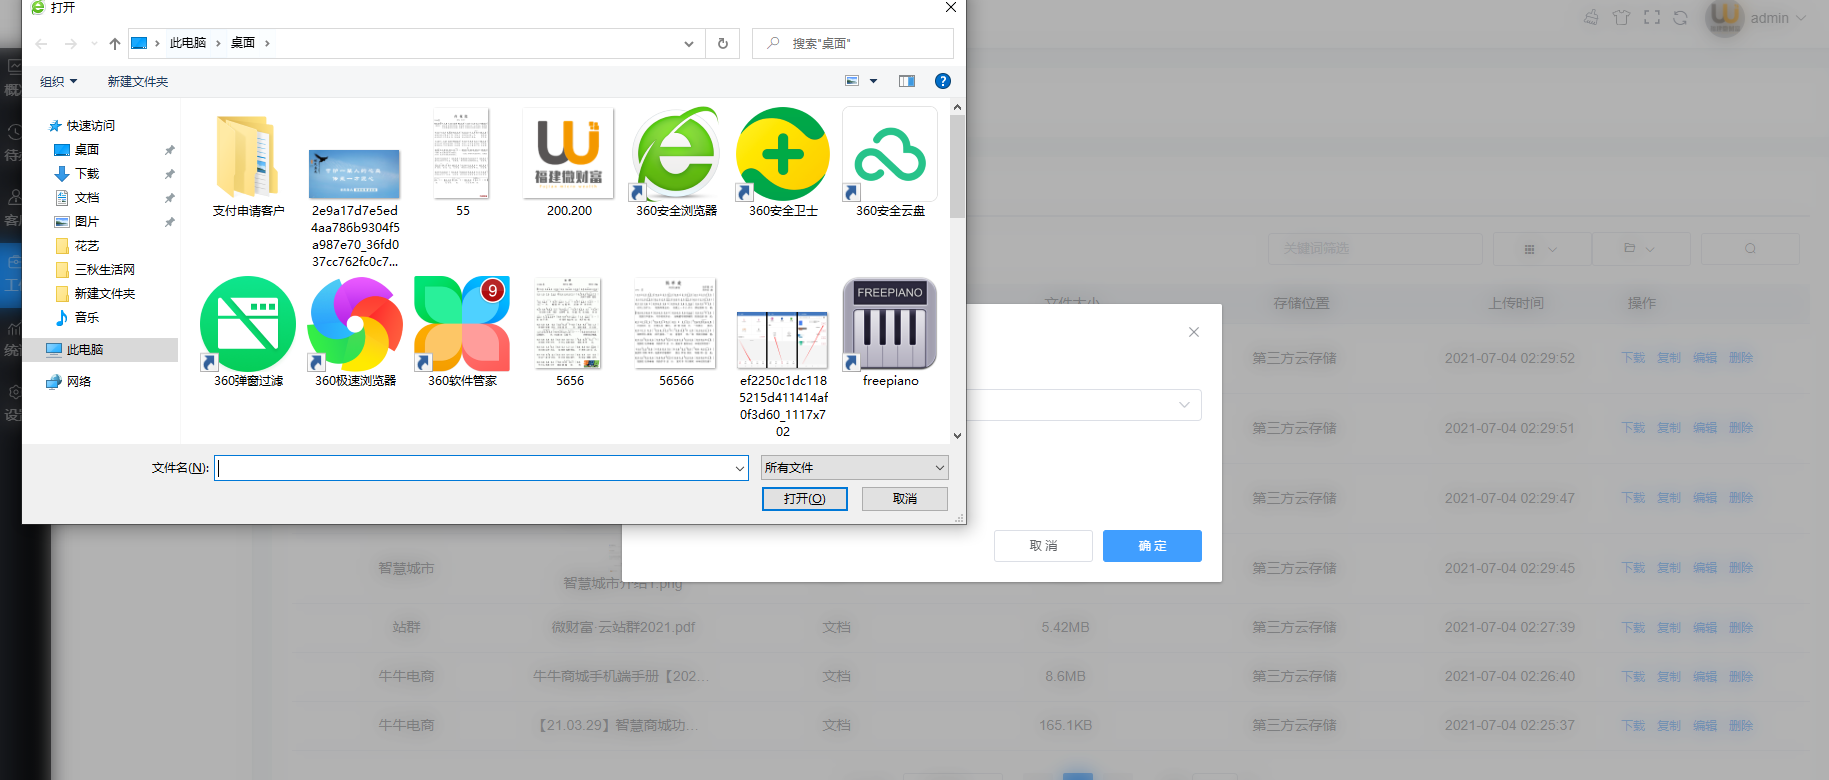Viewport: 1829px width, 780px height.
Task: Select the 360弹窗过滤 shortcut icon
Action: tap(248, 324)
